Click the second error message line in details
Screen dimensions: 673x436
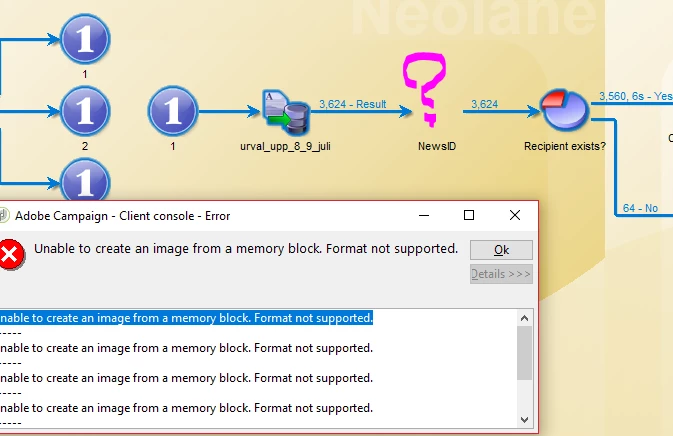click(186, 348)
